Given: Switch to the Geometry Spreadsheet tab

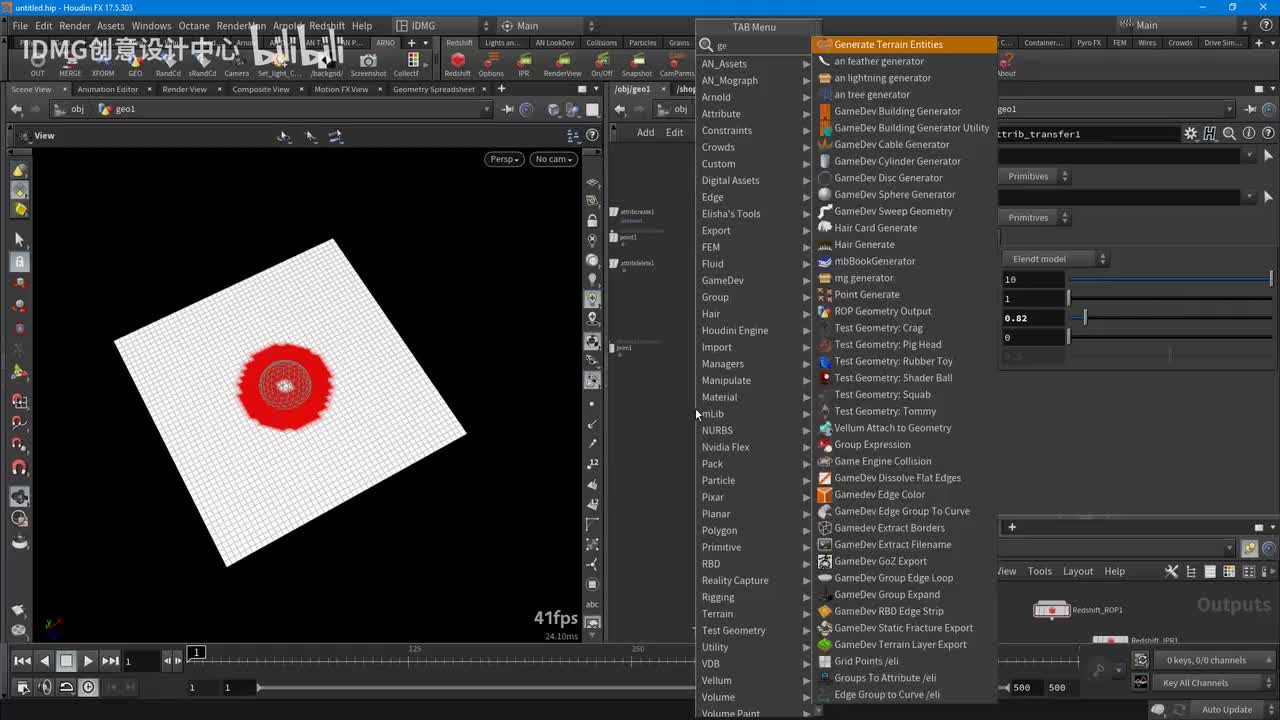Looking at the screenshot, I should pyautogui.click(x=434, y=89).
